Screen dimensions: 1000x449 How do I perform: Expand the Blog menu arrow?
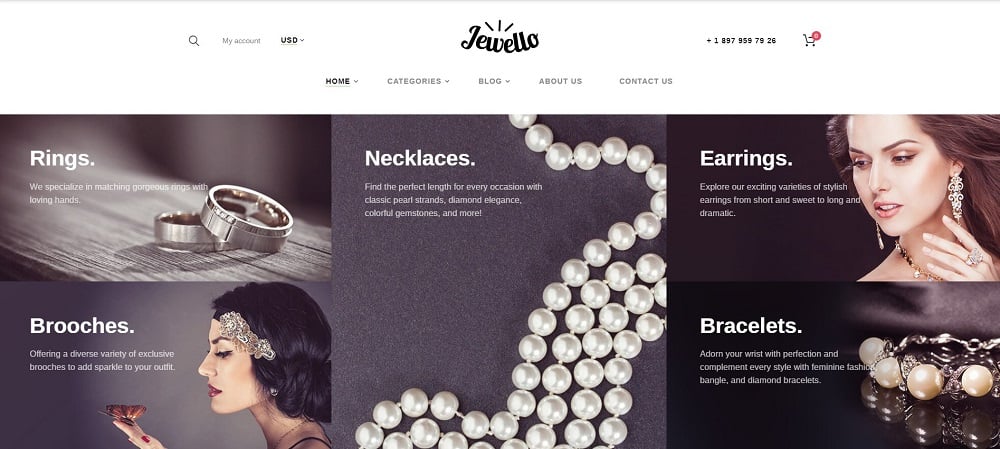[508, 82]
